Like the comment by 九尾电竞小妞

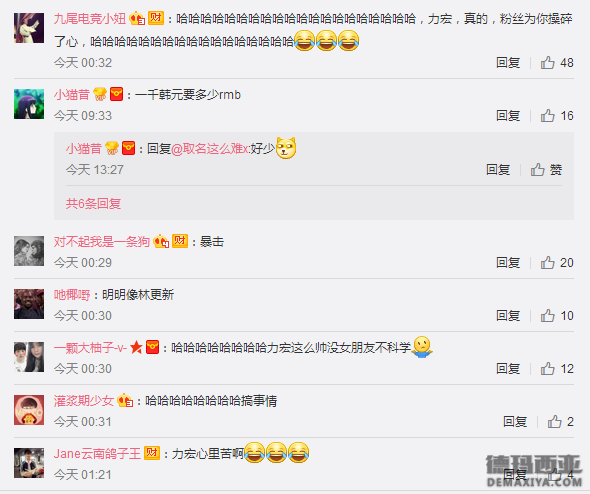(x=557, y=62)
